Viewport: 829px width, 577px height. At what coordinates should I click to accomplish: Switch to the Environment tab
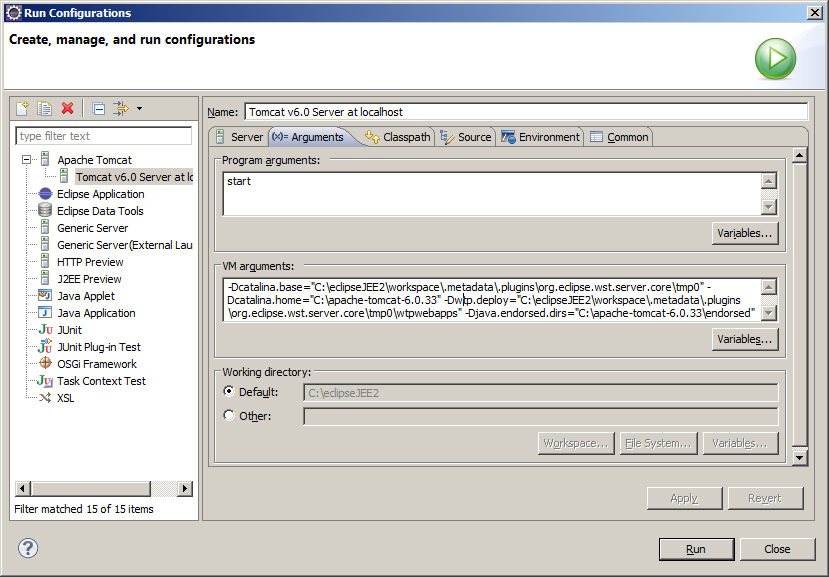pos(540,137)
